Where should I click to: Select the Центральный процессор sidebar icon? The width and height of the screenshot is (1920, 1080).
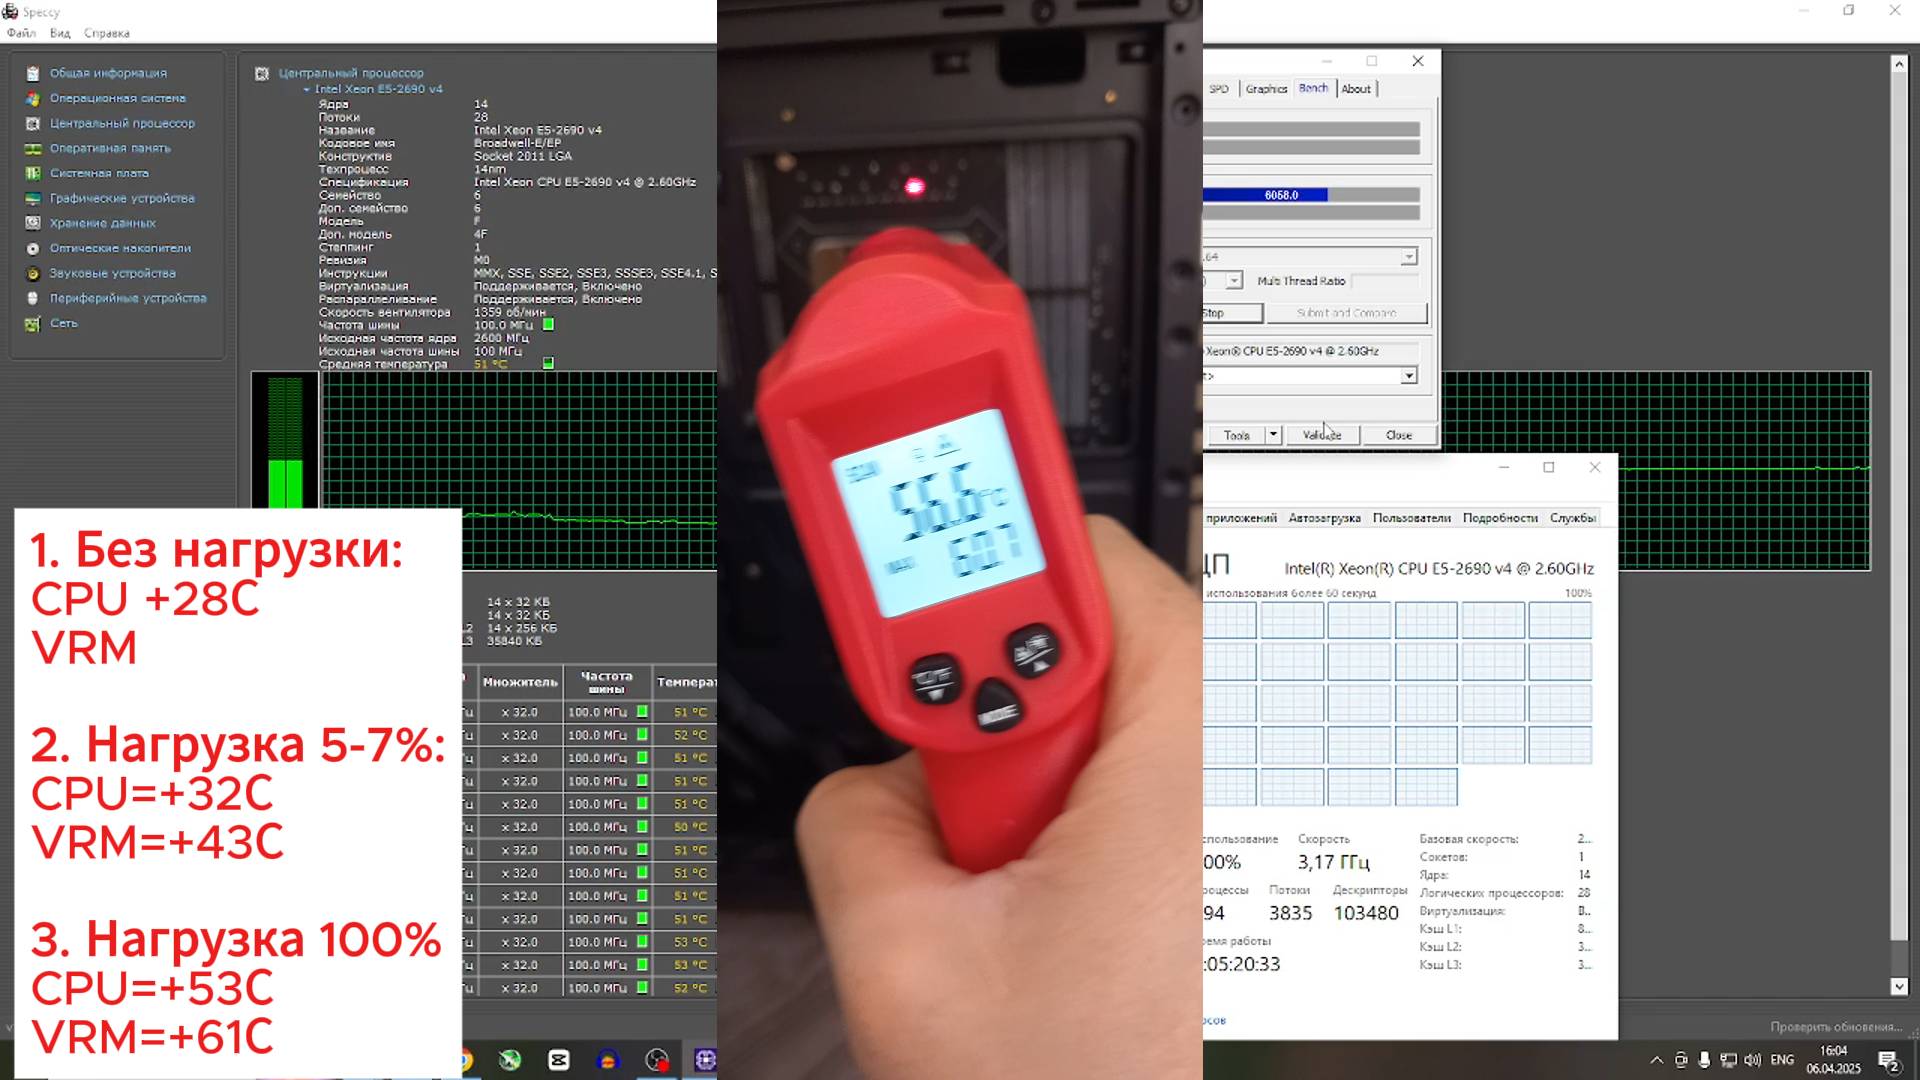tap(33, 123)
